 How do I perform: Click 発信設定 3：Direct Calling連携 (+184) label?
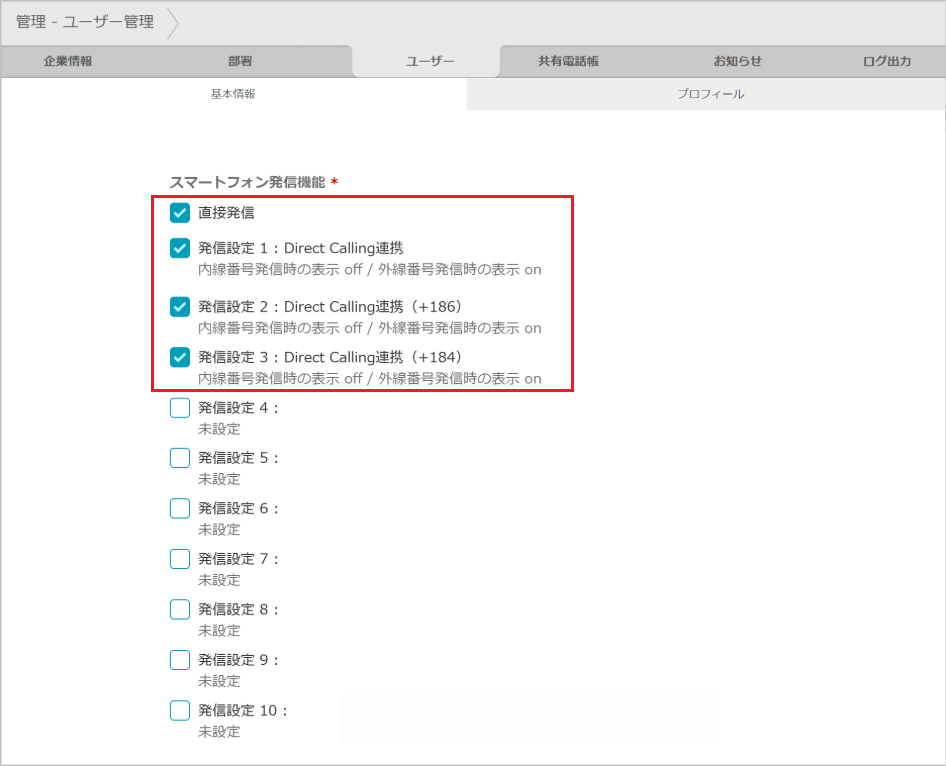(331, 357)
